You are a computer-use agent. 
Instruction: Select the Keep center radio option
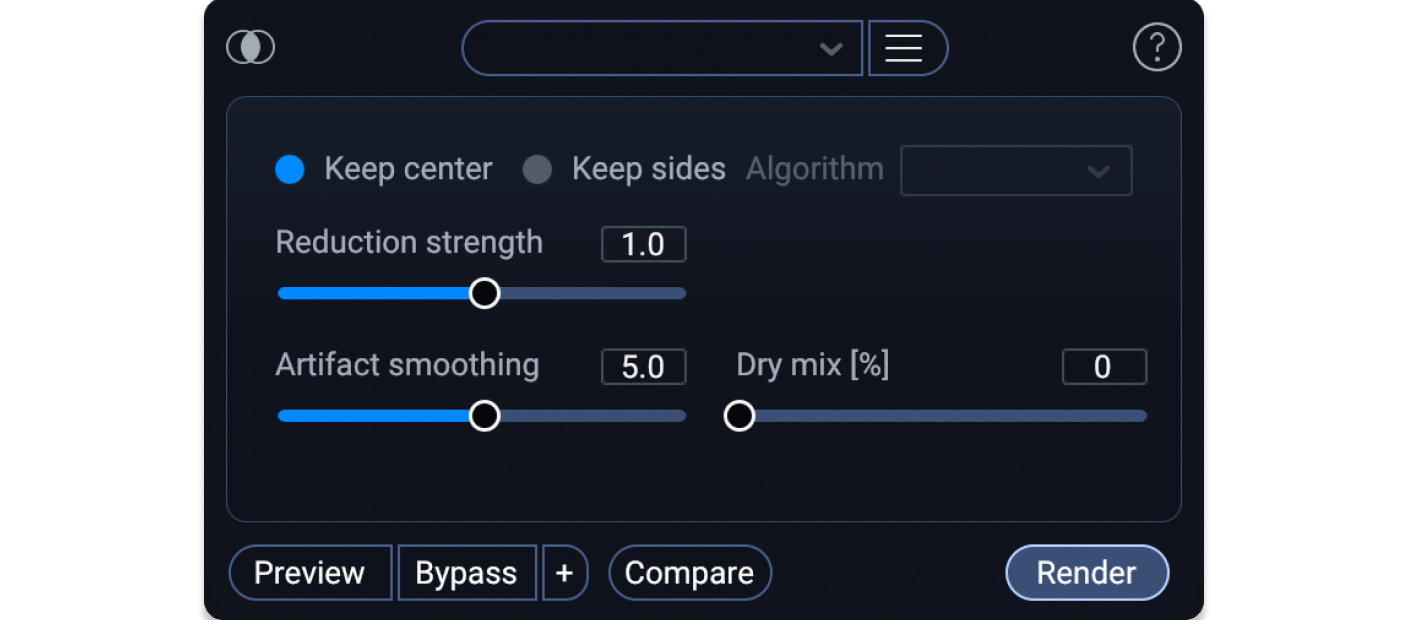pyautogui.click(x=290, y=170)
